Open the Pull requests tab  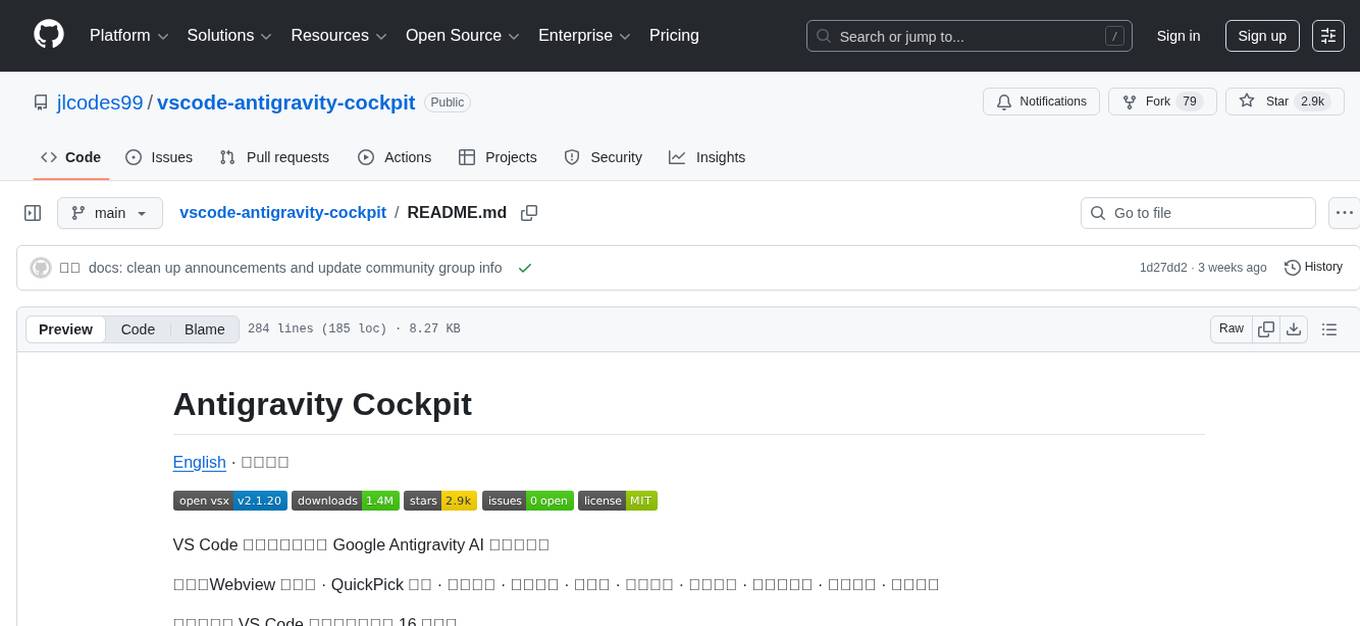pos(275,157)
